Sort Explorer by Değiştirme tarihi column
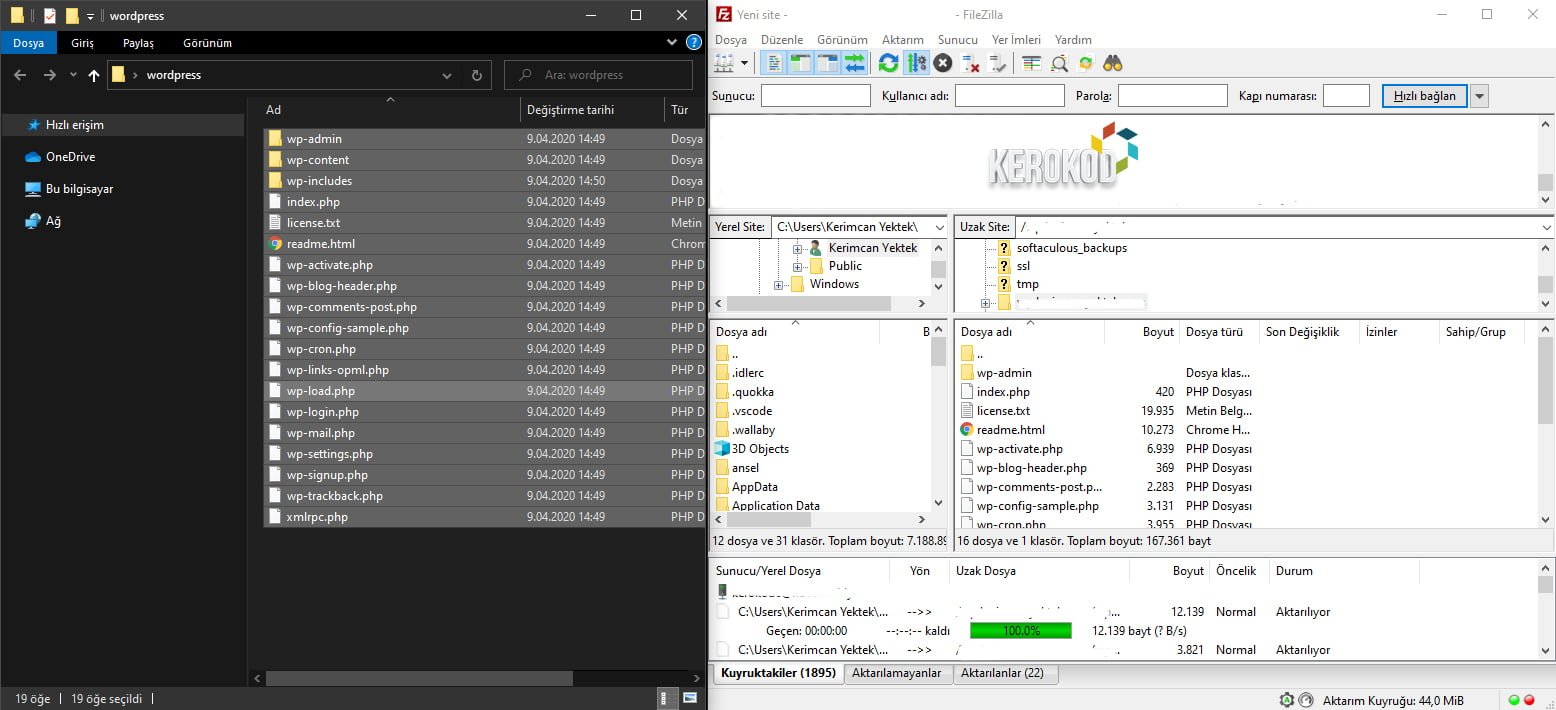 [592, 110]
